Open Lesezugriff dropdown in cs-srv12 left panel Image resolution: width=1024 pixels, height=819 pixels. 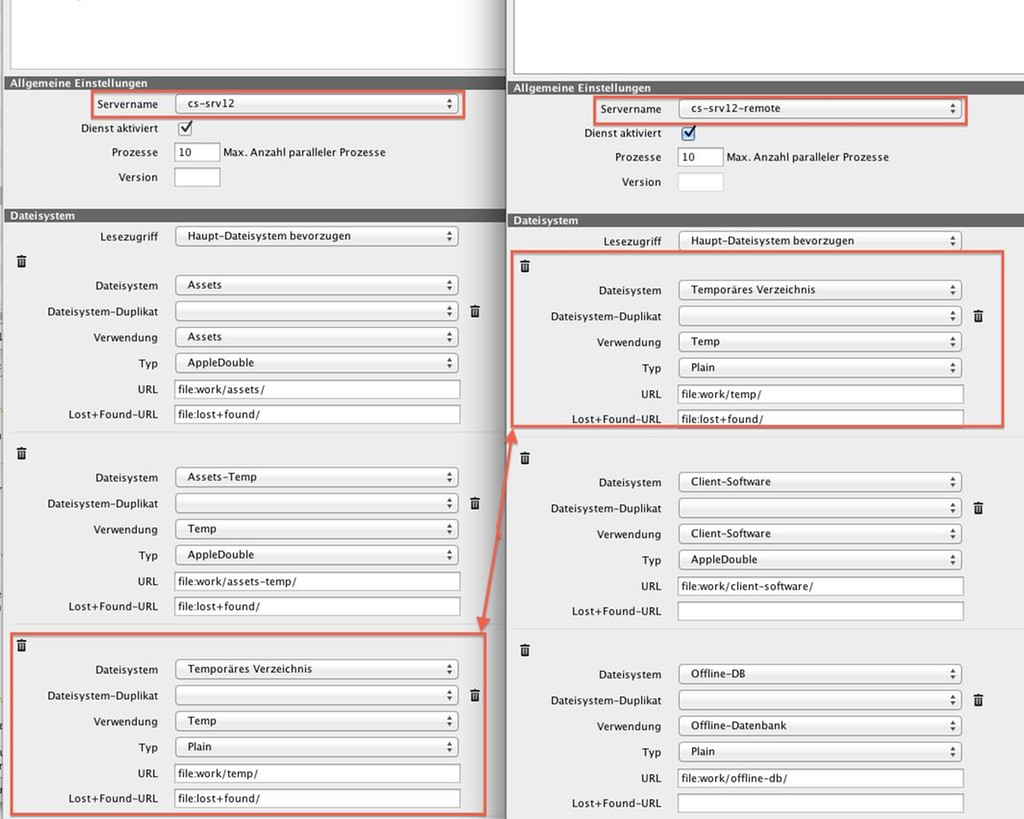pos(316,236)
